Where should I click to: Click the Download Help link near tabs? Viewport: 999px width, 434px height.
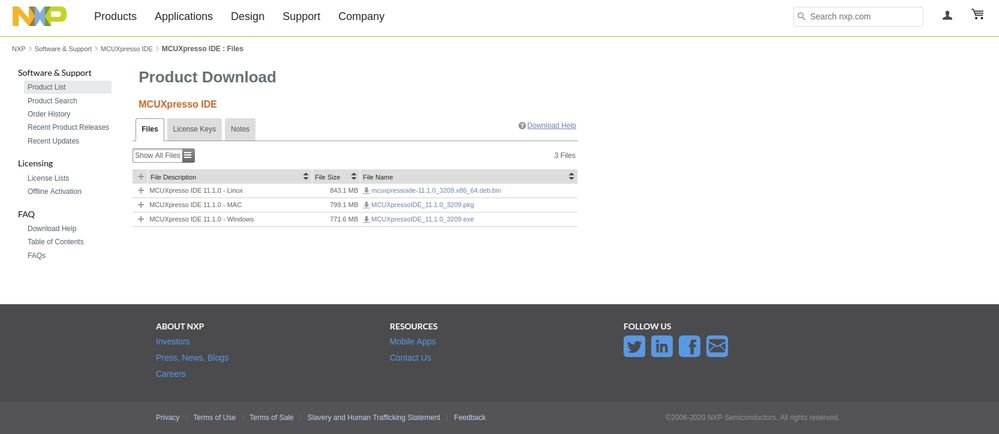(x=552, y=126)
